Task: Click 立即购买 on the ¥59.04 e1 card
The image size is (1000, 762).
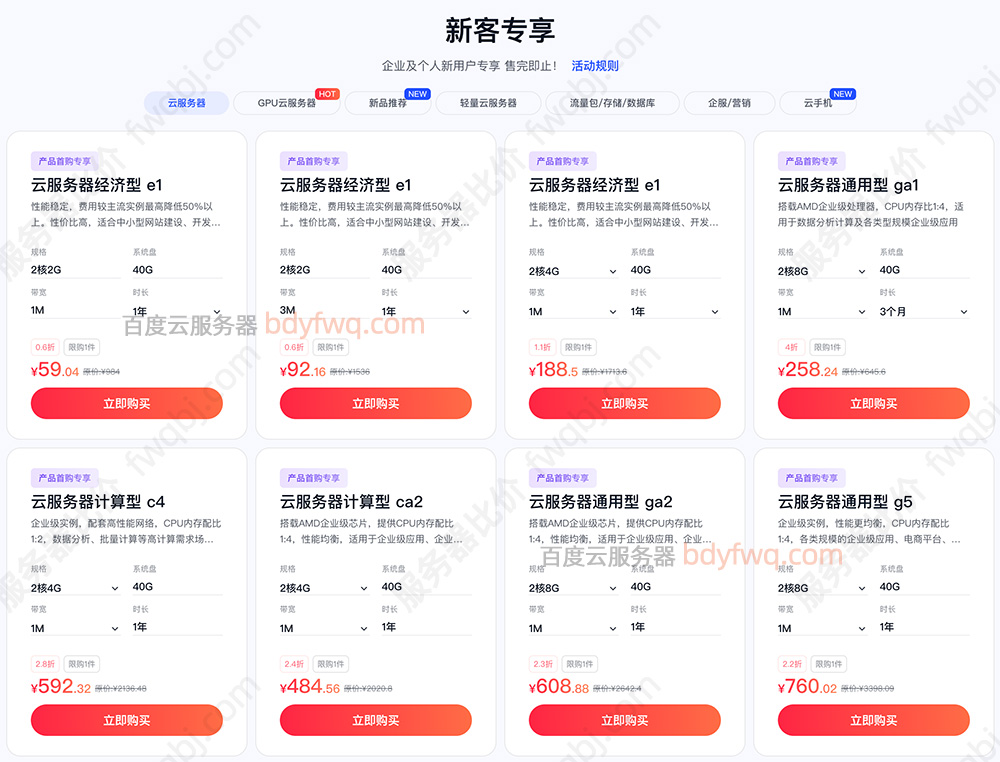Action: click(x=126, y=403)
